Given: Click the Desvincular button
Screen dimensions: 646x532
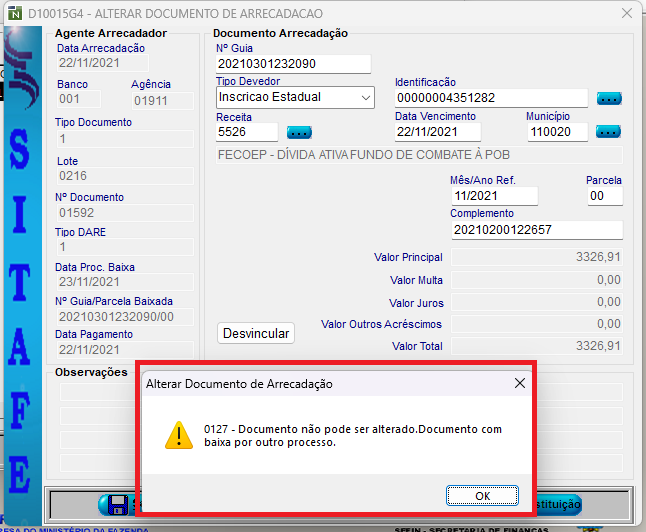Looking at the screenshot, I should click(256, 333).
